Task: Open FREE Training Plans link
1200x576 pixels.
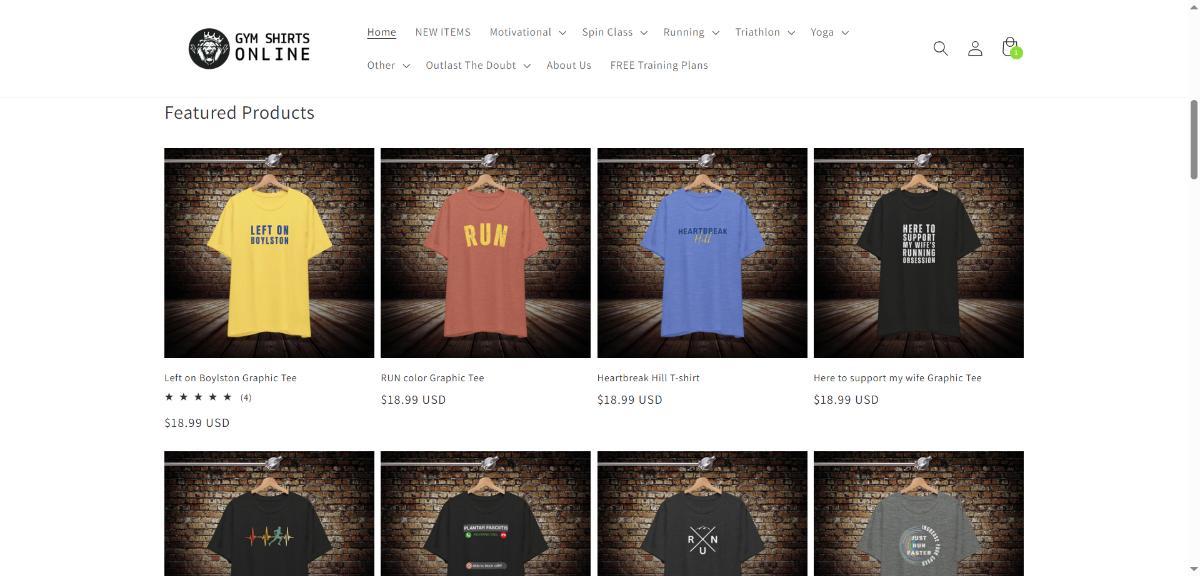Action: click(x=659, y=65)
